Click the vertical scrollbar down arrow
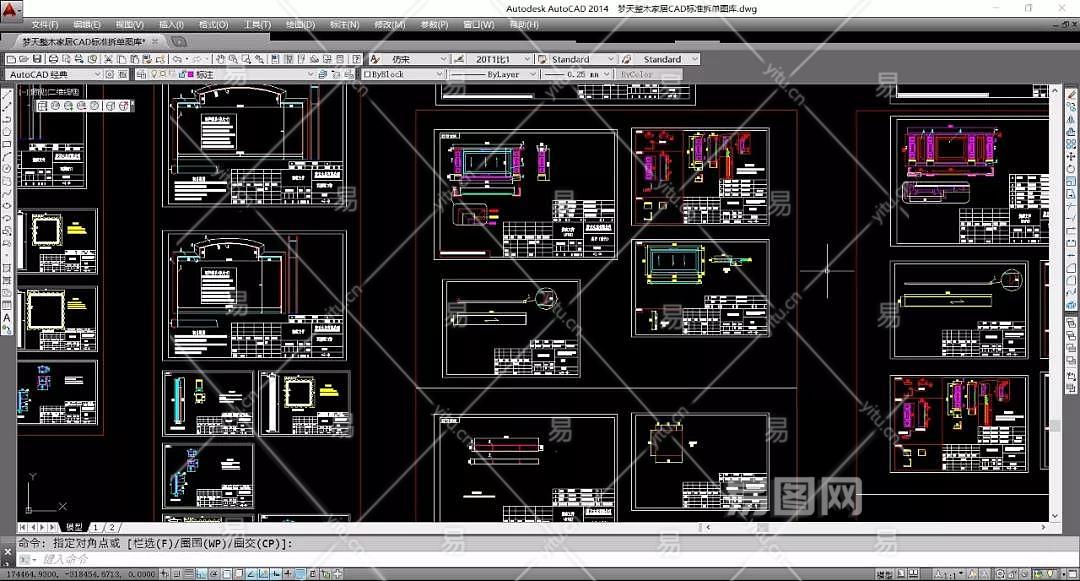The width and height of the screenshot is (1080, 581). (x=1055, y=515)
